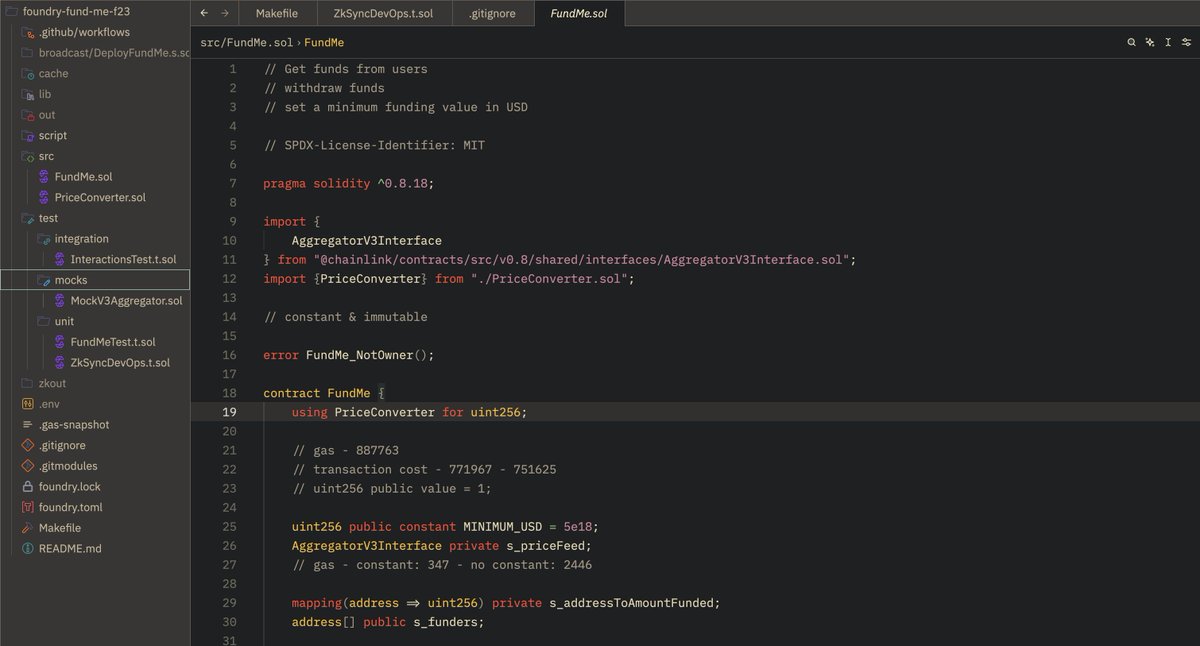Click "// transaction cost - 771967 - 751625" comment
The width and height of the screenshot is (1200, 646).
424,469
